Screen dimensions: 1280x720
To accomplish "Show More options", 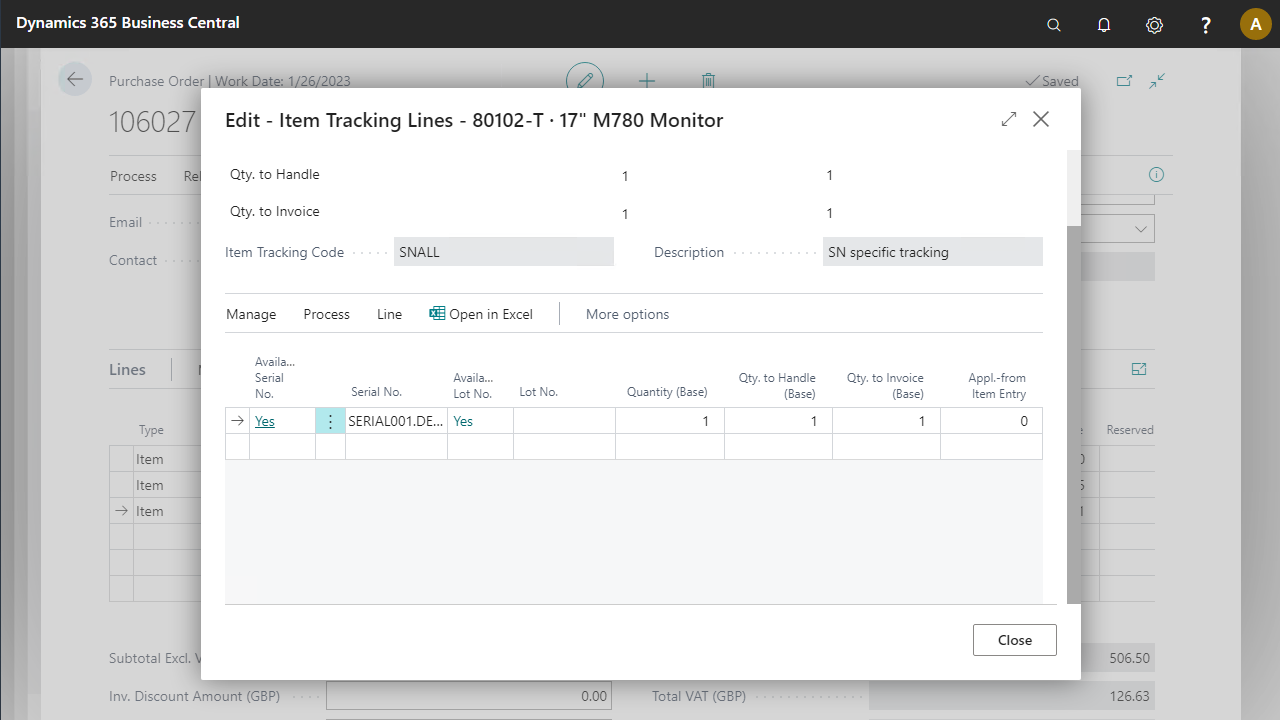I will (x=627, y=314).
